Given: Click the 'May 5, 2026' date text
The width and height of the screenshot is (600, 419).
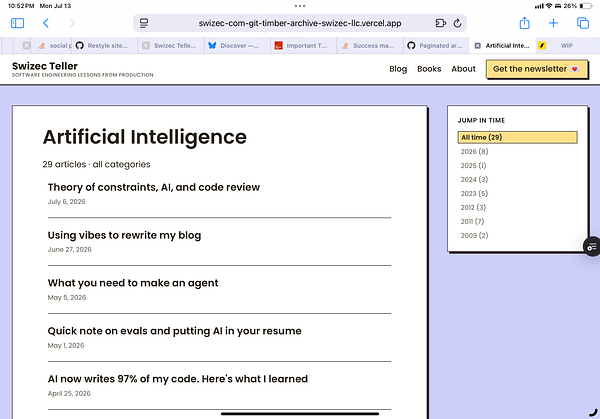Looking at the screenshot, I should coord(67,297).
